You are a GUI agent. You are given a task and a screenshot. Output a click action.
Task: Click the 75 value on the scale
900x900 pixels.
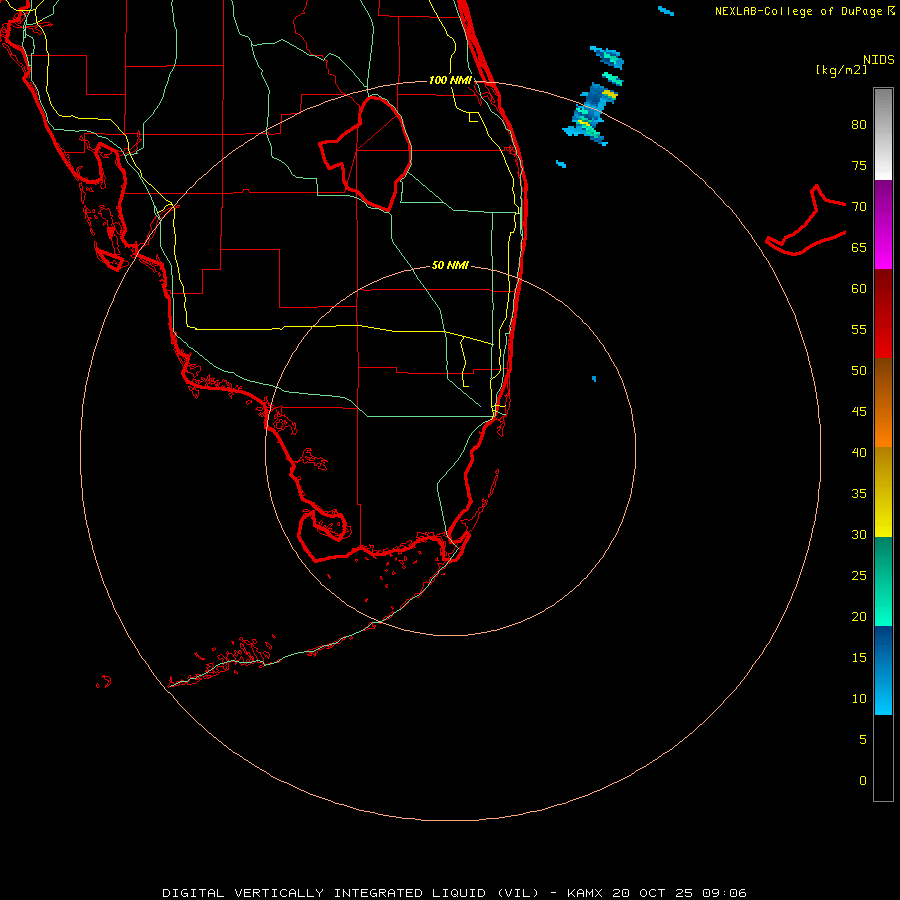coord(859,165)
